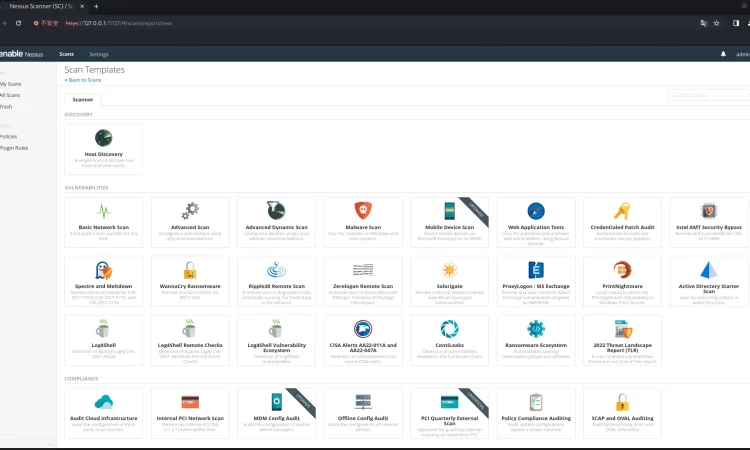750x450 pixels.
Task: Open the Zerologon Remote Scan icon
Action: click(363, 270)
